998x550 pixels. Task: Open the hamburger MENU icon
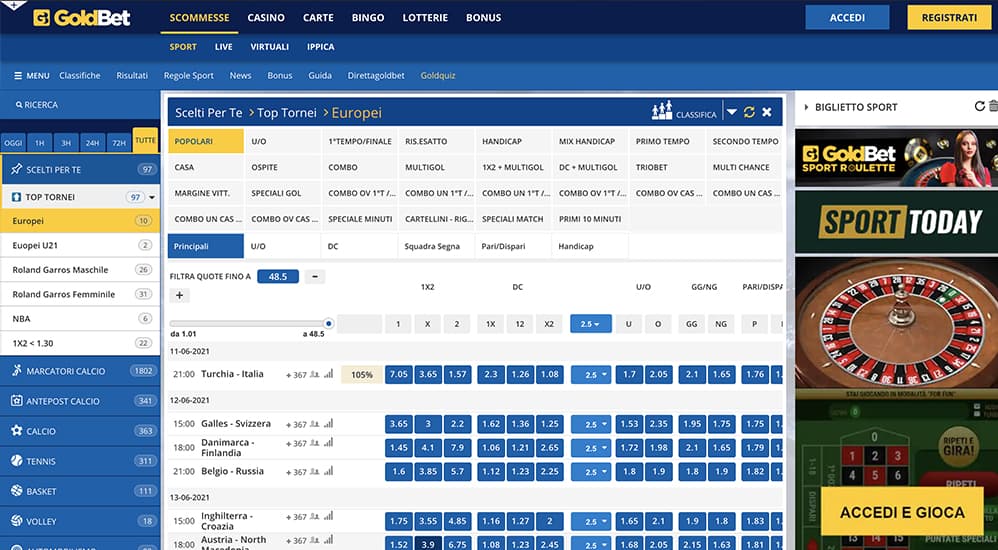[18, 76]
